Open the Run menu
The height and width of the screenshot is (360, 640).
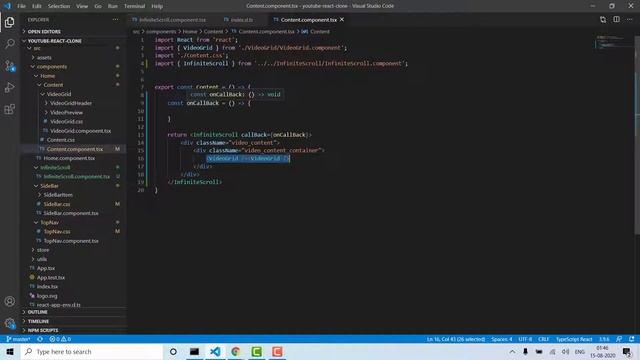pyautogui.click(x=113, y=6)
